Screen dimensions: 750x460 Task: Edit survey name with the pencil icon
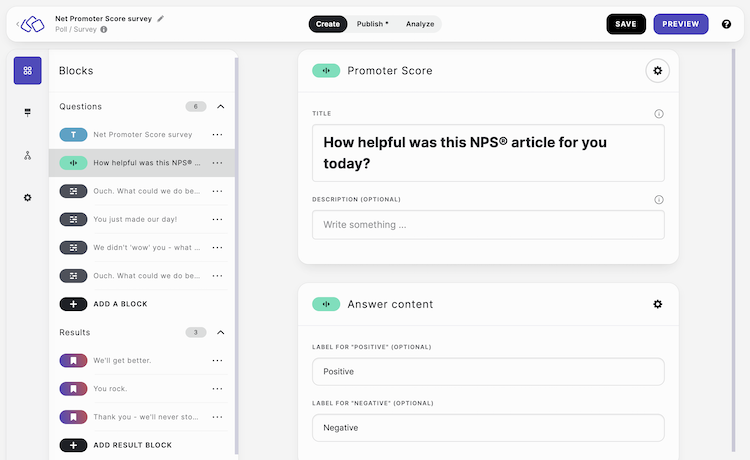coord(161,19)
